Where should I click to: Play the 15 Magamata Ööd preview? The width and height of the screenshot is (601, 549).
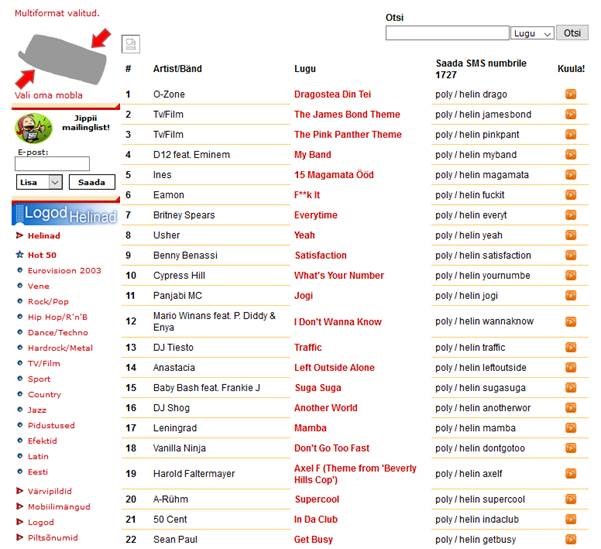click(x=570, y=174)
